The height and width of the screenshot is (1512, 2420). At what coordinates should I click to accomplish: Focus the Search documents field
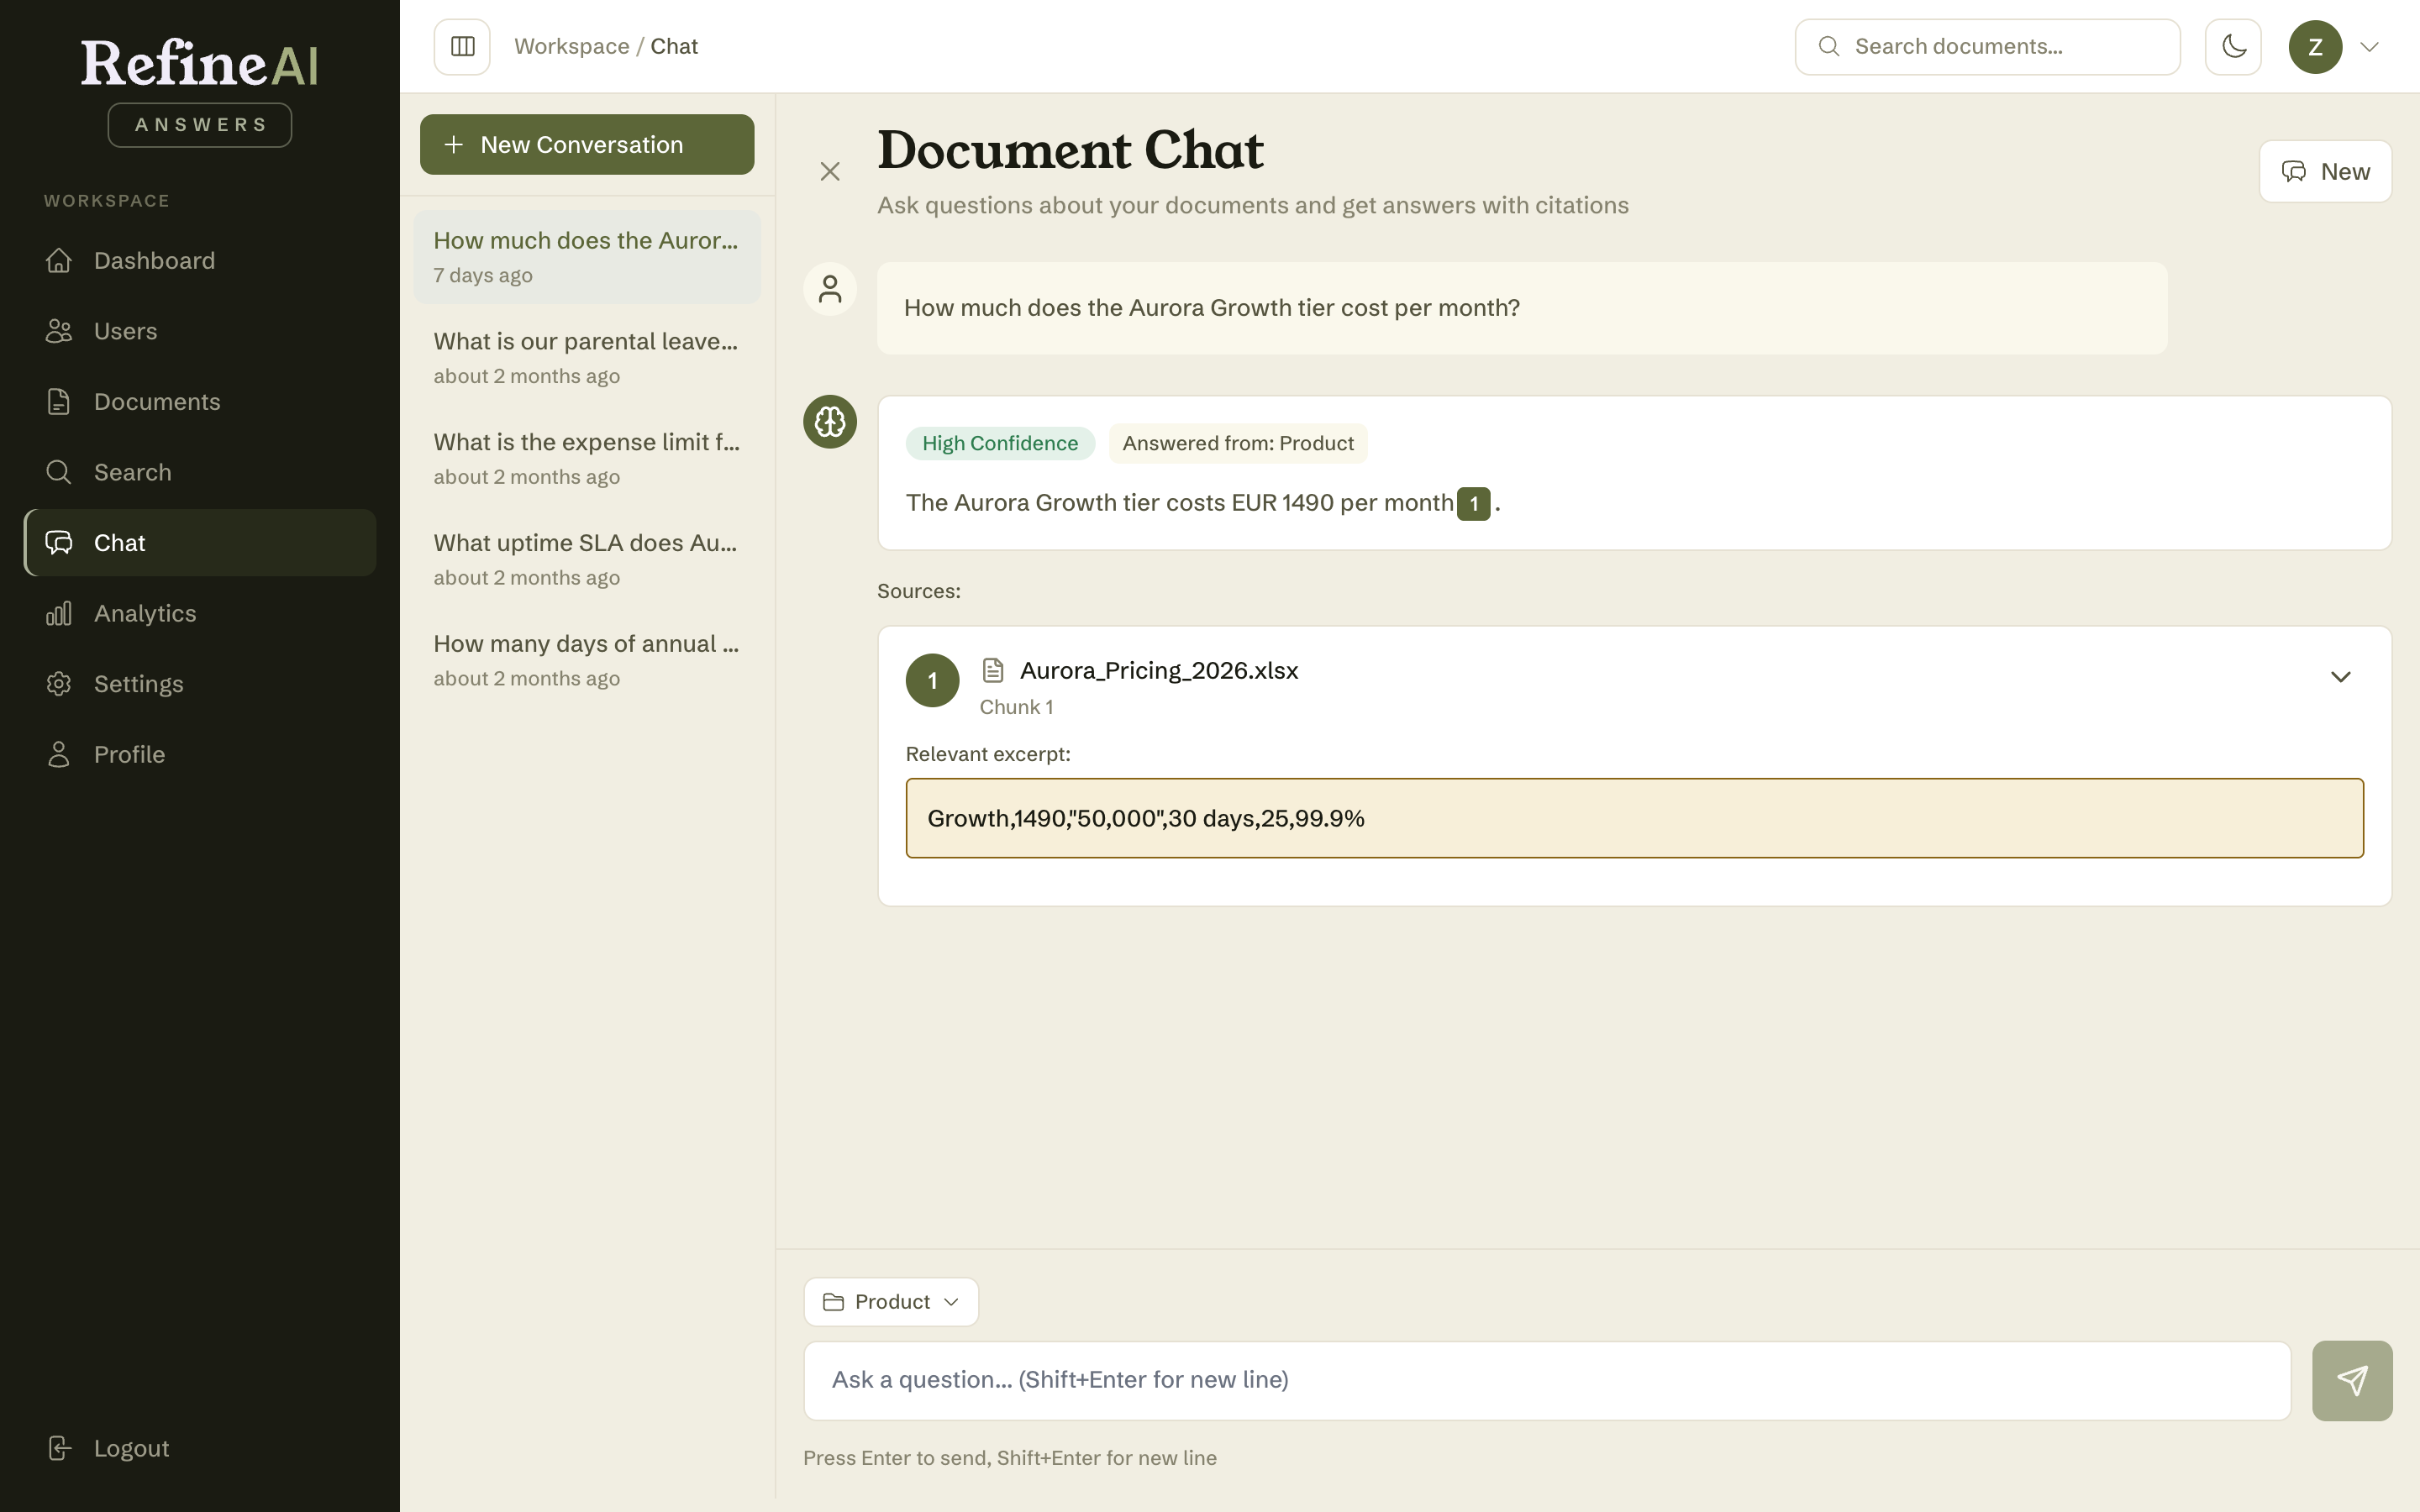1987,46
